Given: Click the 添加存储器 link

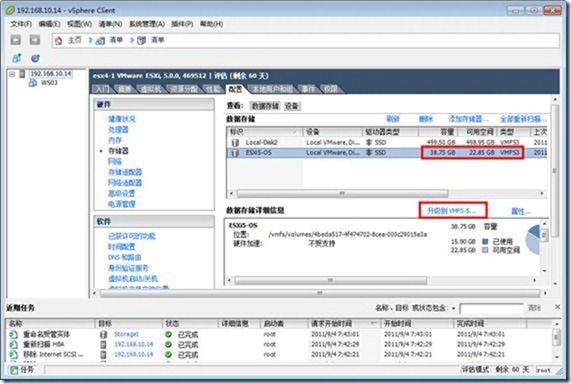Looking at the screenshot, I should [468, 119].
